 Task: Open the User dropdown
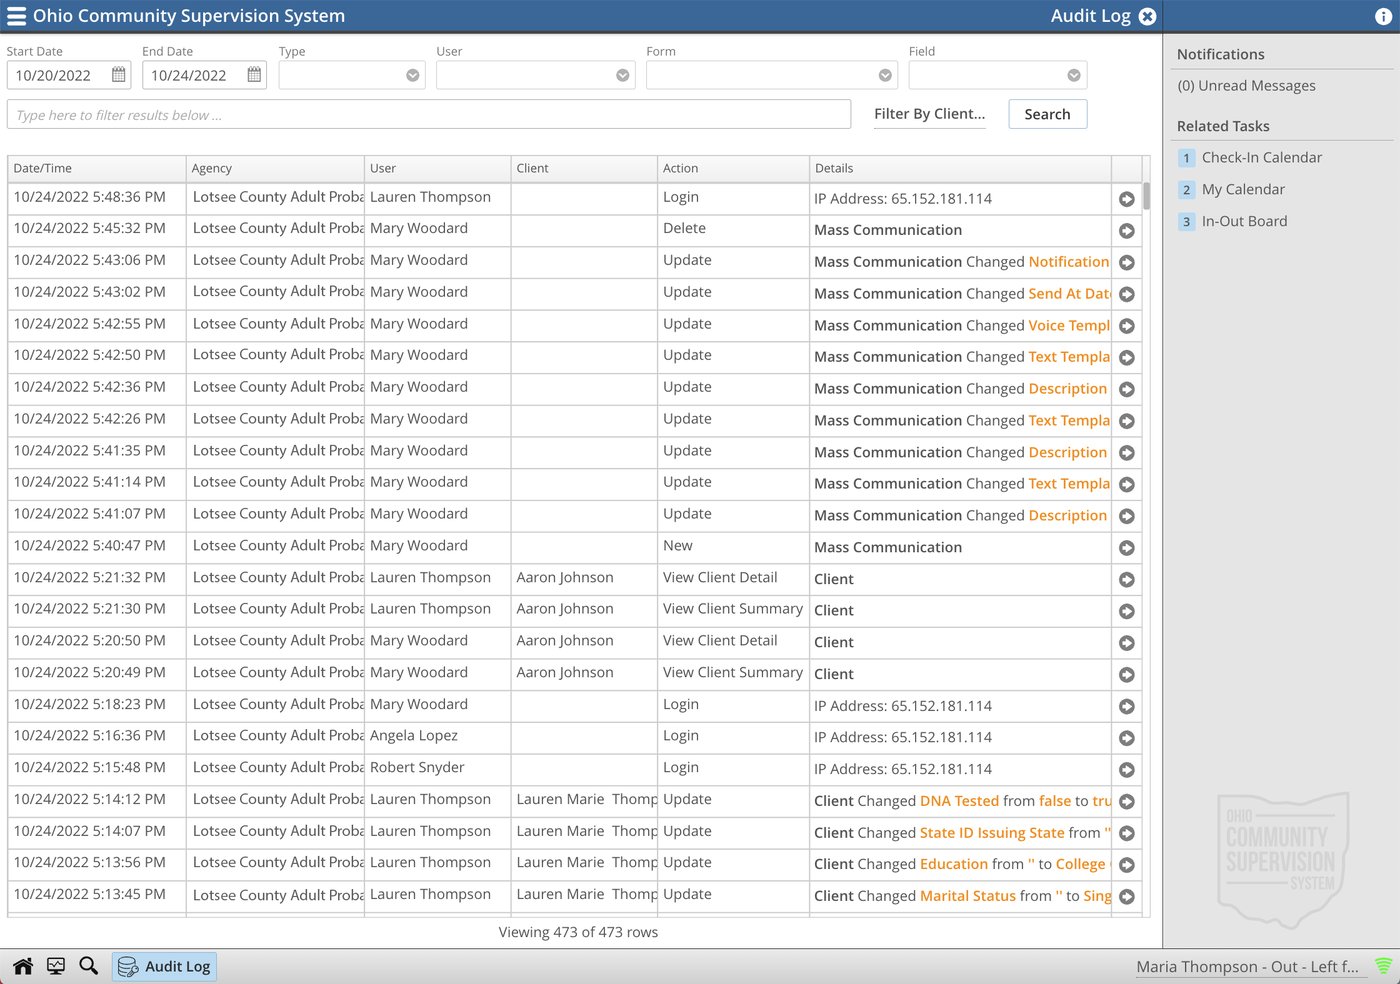point(621,74)
